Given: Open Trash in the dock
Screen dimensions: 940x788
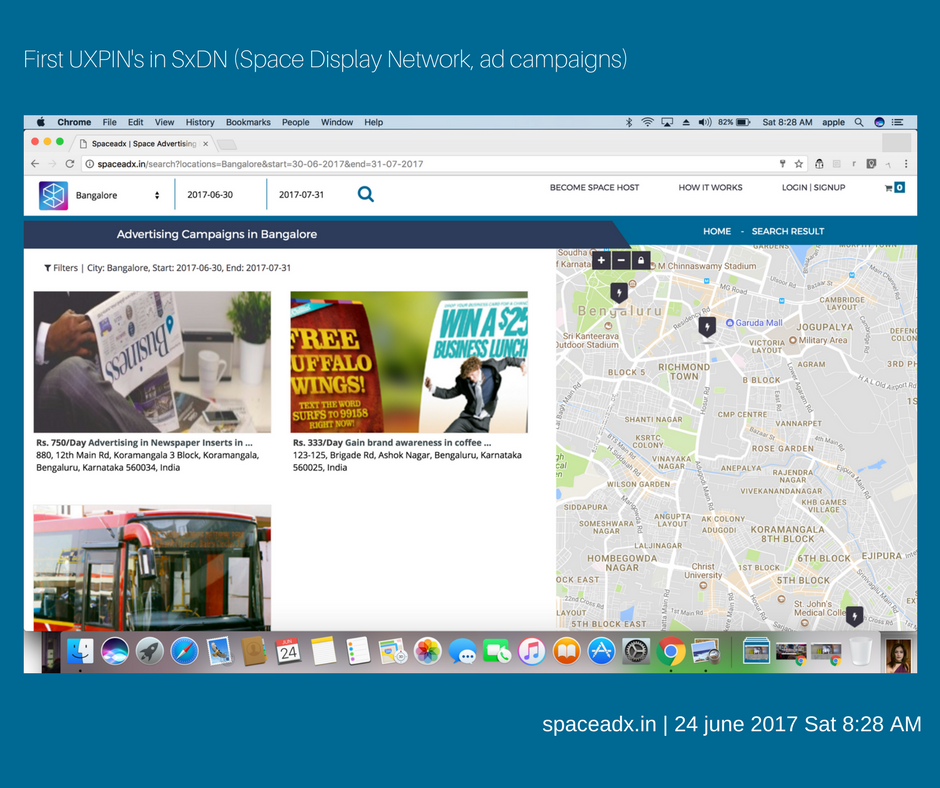Looking at the screenshot, I should coord(861,651).
